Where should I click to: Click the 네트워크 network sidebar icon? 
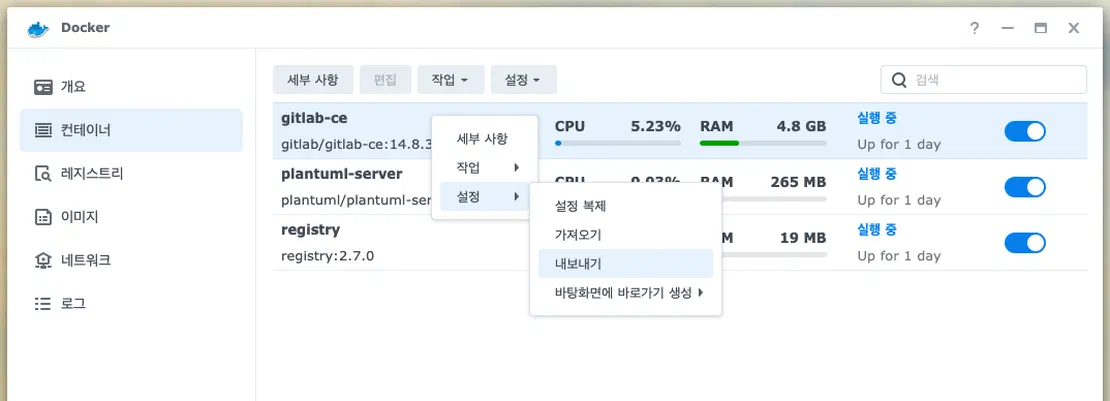pos(44,261)
